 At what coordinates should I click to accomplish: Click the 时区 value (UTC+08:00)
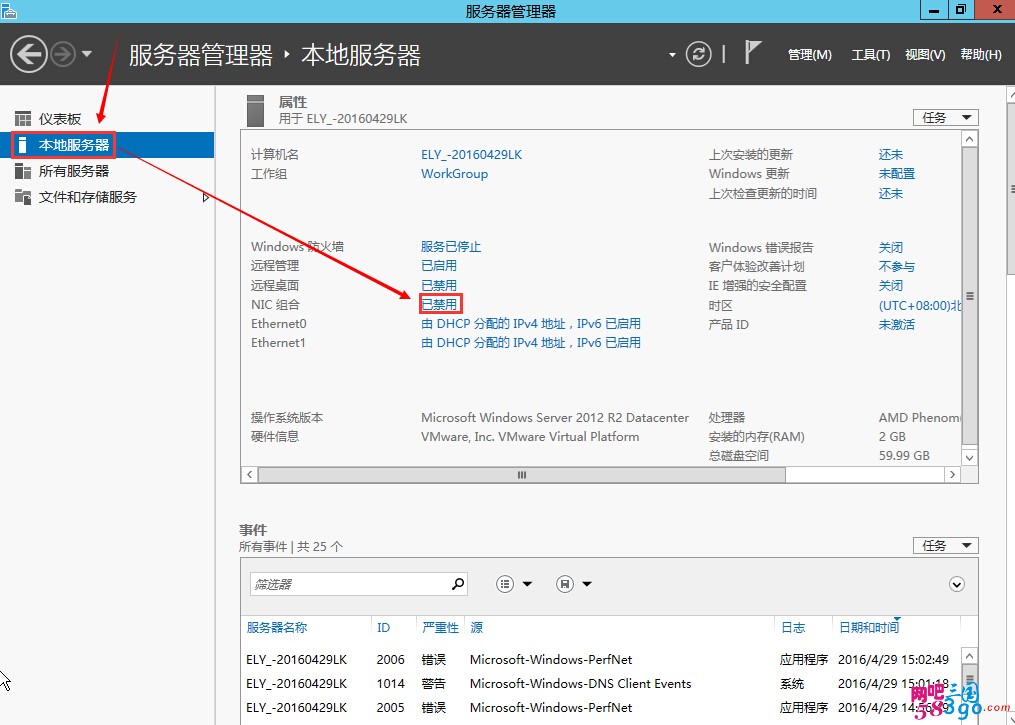(x=919, y=306)
